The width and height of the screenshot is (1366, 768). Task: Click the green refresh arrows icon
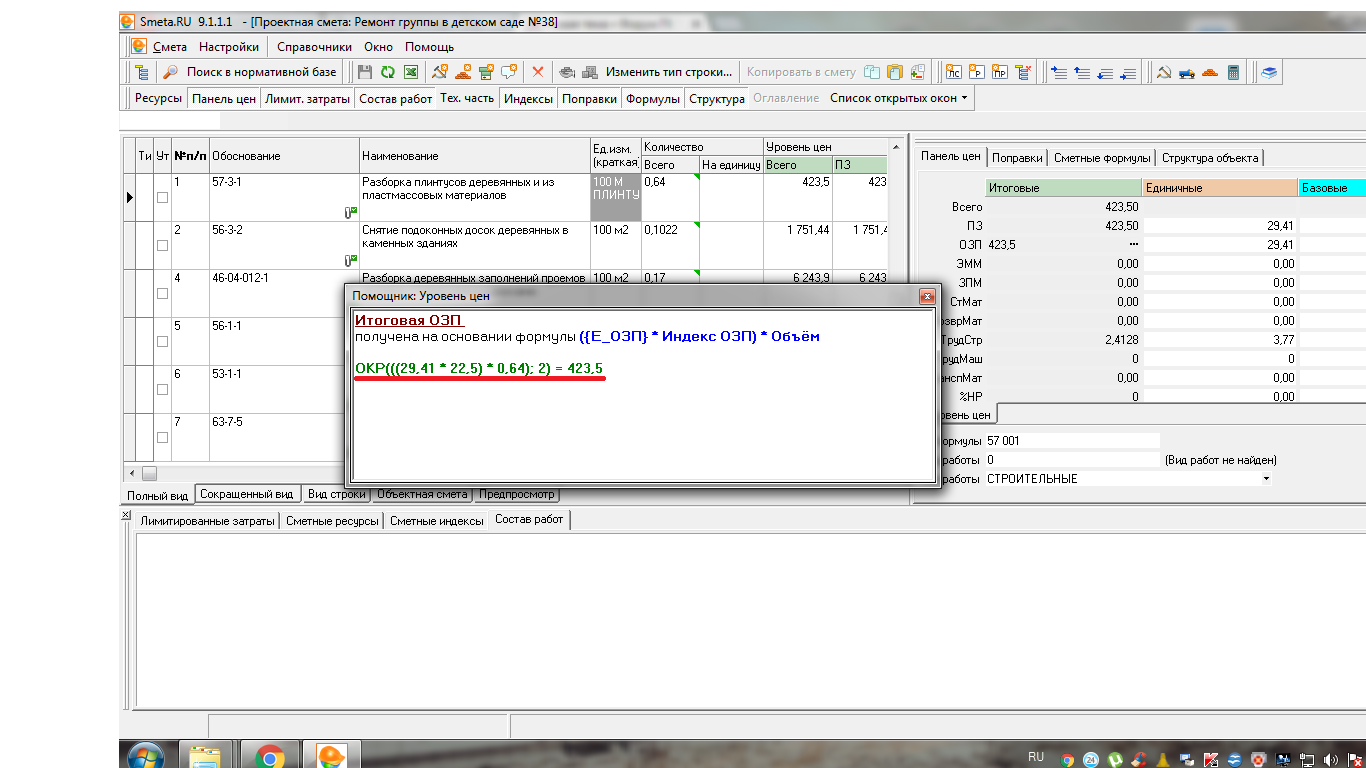point(388,72)
